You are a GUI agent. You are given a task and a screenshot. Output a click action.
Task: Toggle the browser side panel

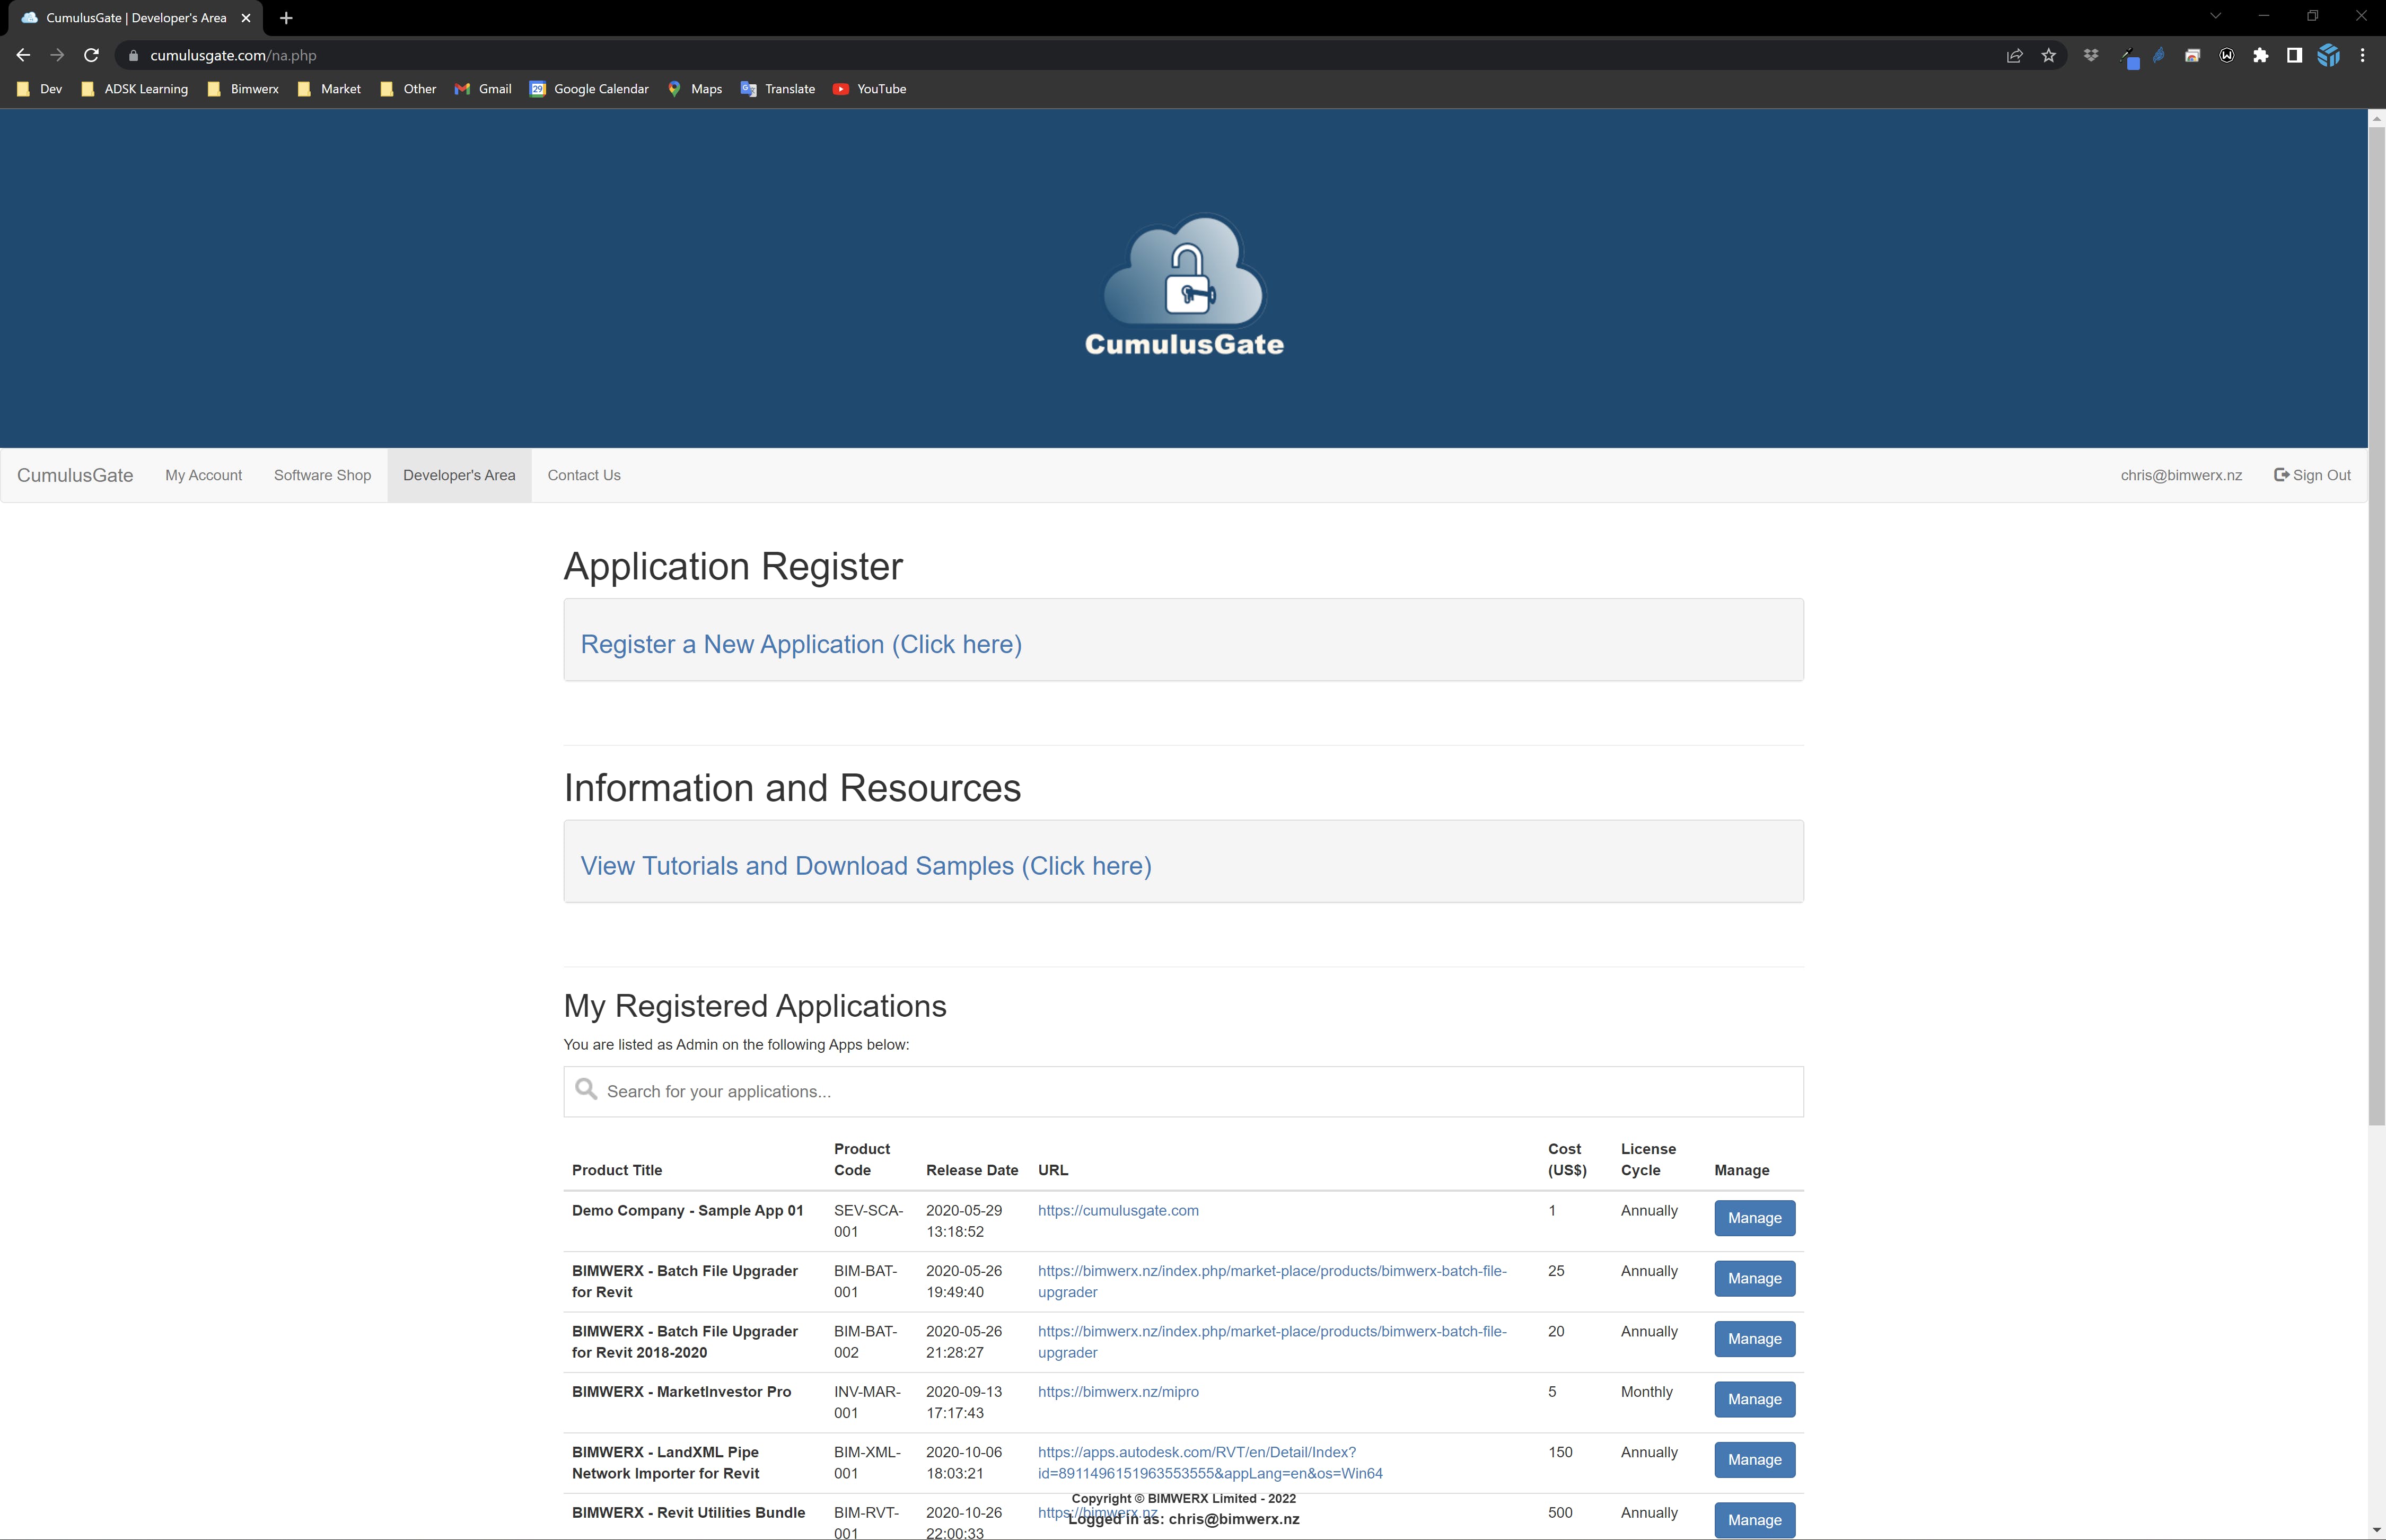click(x=2294, y=56)
